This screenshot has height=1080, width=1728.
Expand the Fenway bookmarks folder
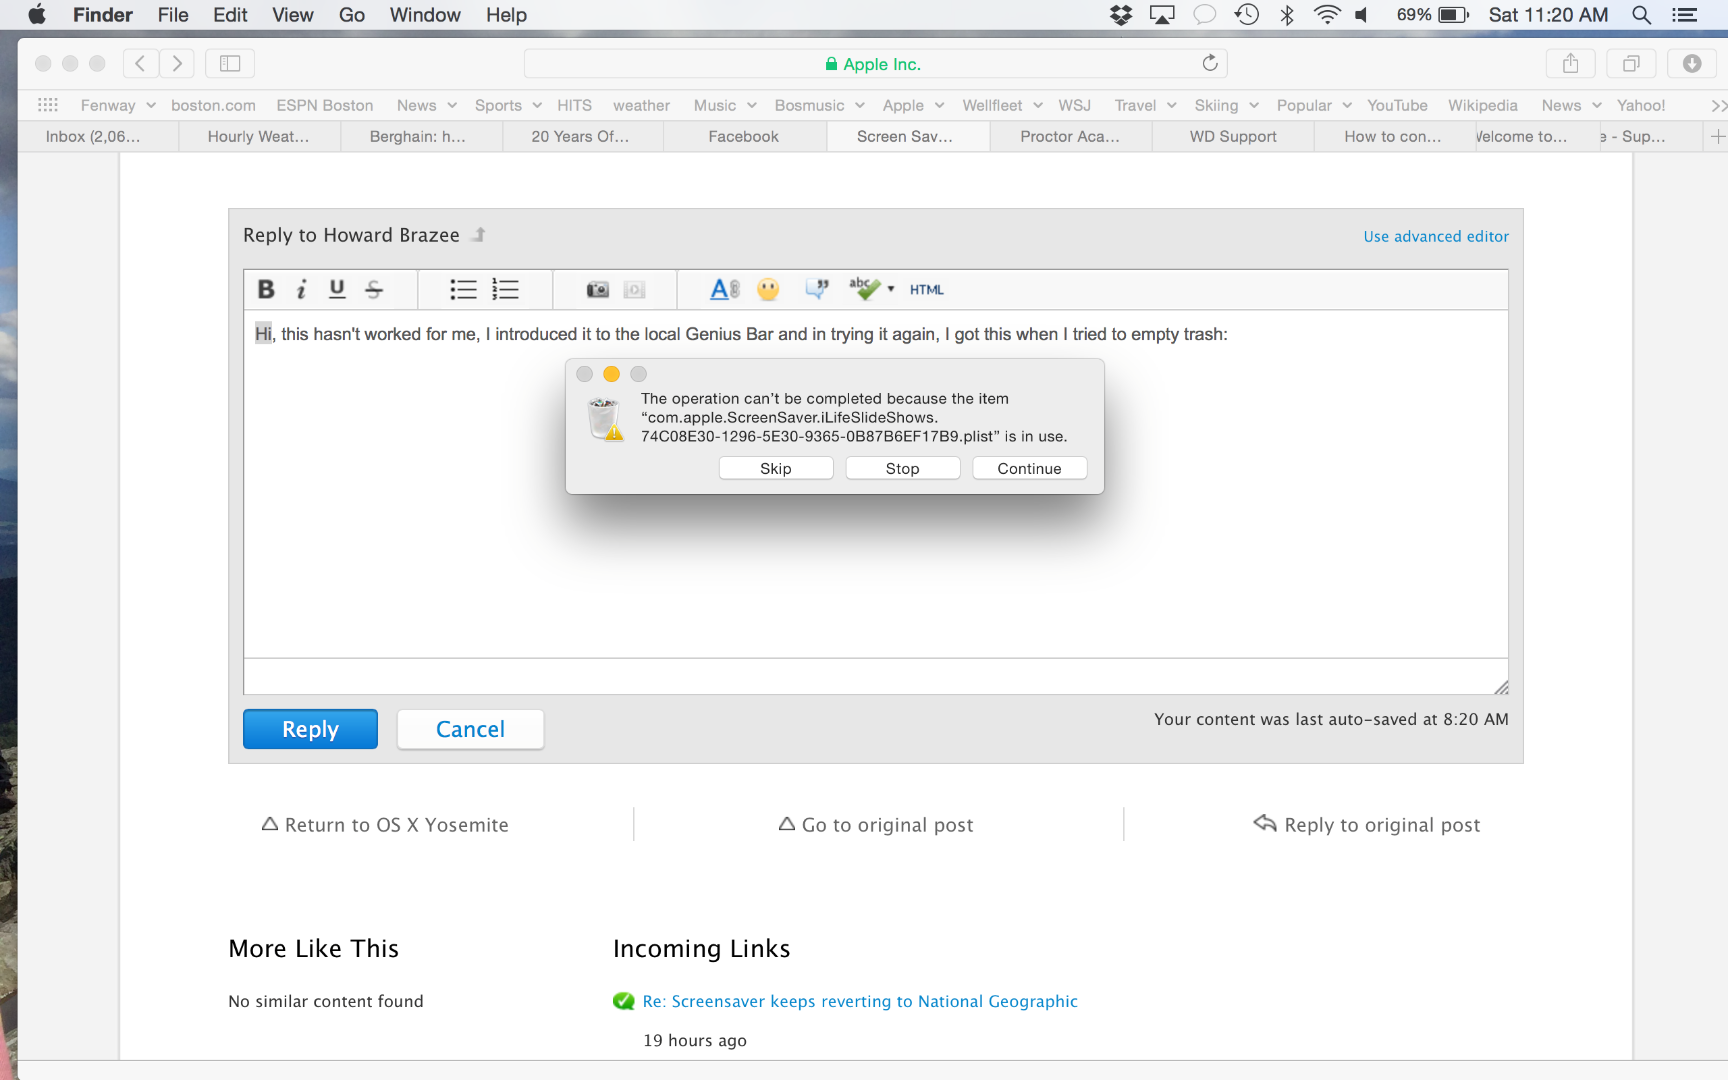pyautogui.click(x=118, y=105)
